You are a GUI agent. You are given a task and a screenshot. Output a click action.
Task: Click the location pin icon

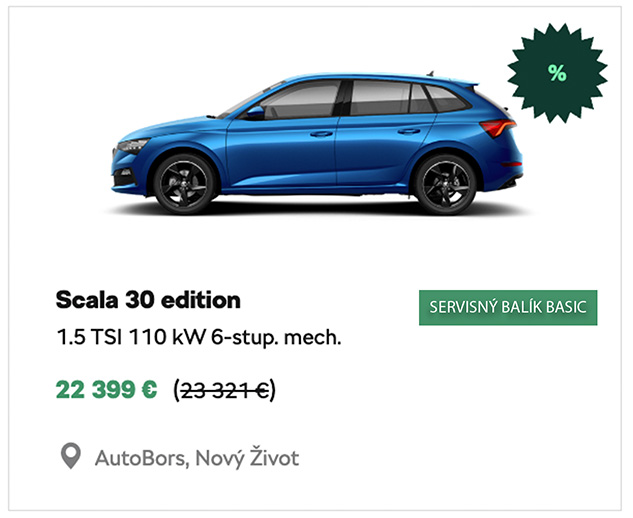tap(71, 456)
